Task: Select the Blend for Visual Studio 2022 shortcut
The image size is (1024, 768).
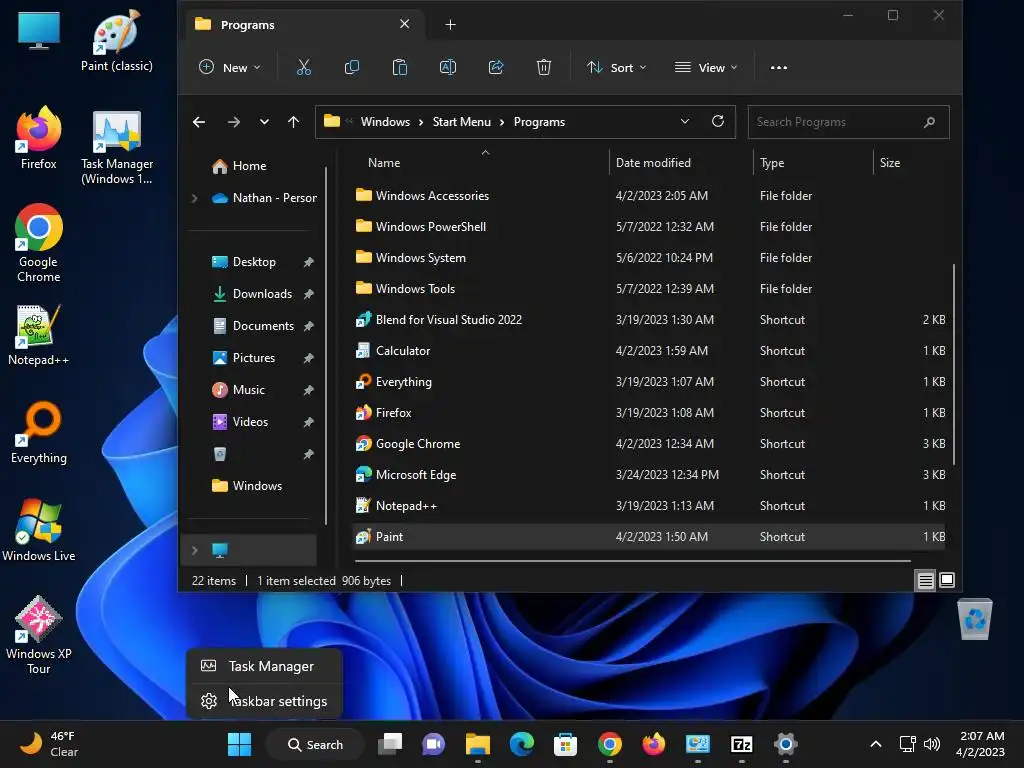Action: pyautogui.click(x=648, y=320)
